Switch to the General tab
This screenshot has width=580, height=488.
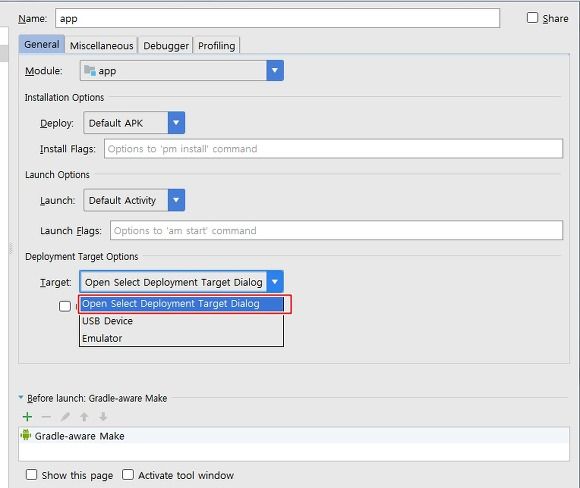(x=42, y=45)
